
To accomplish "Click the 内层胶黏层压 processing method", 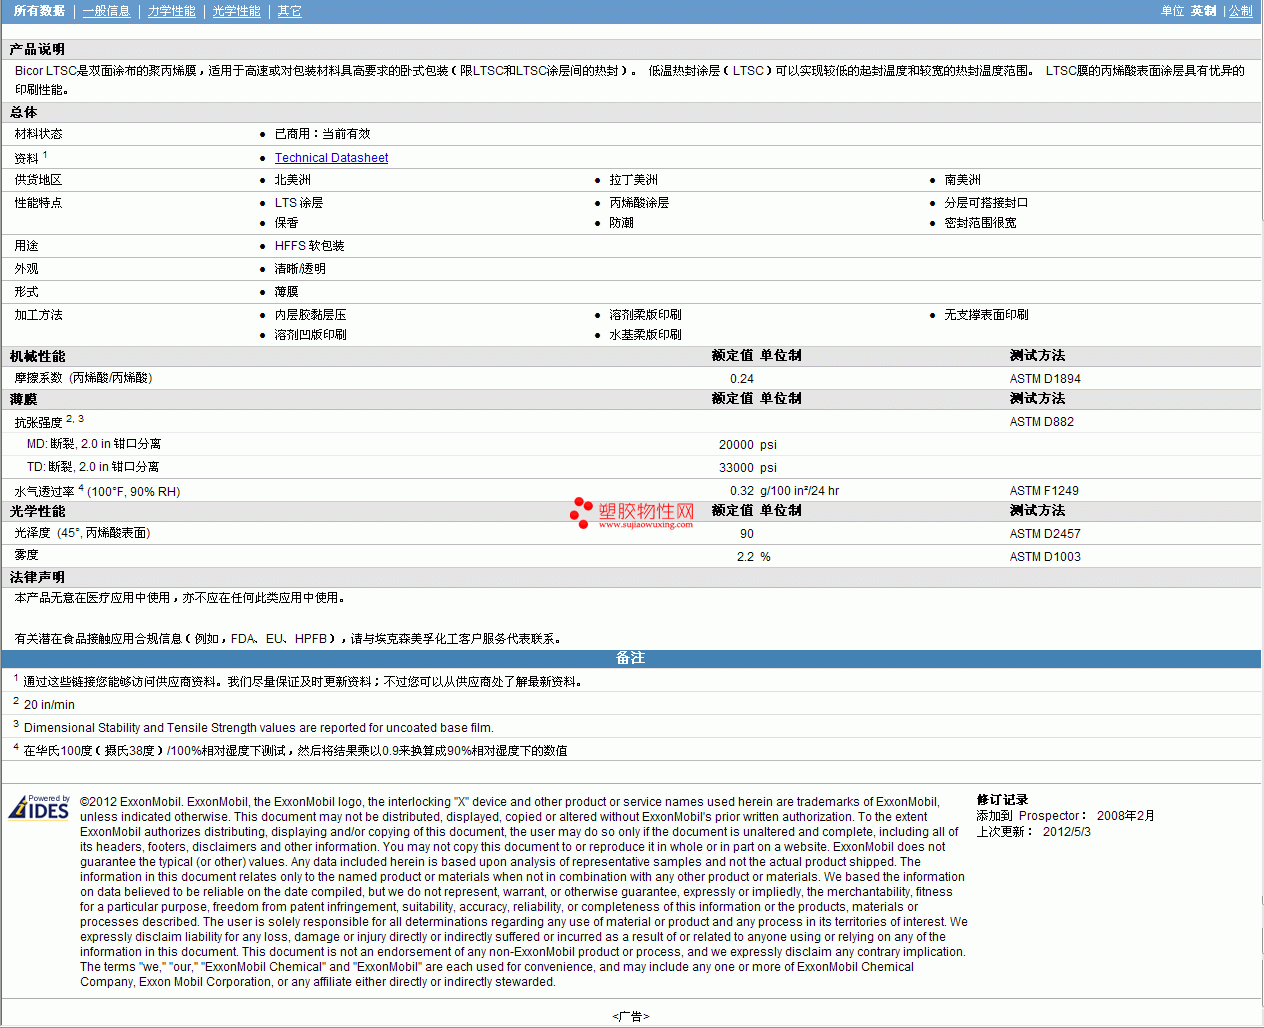I will (310, 315).
